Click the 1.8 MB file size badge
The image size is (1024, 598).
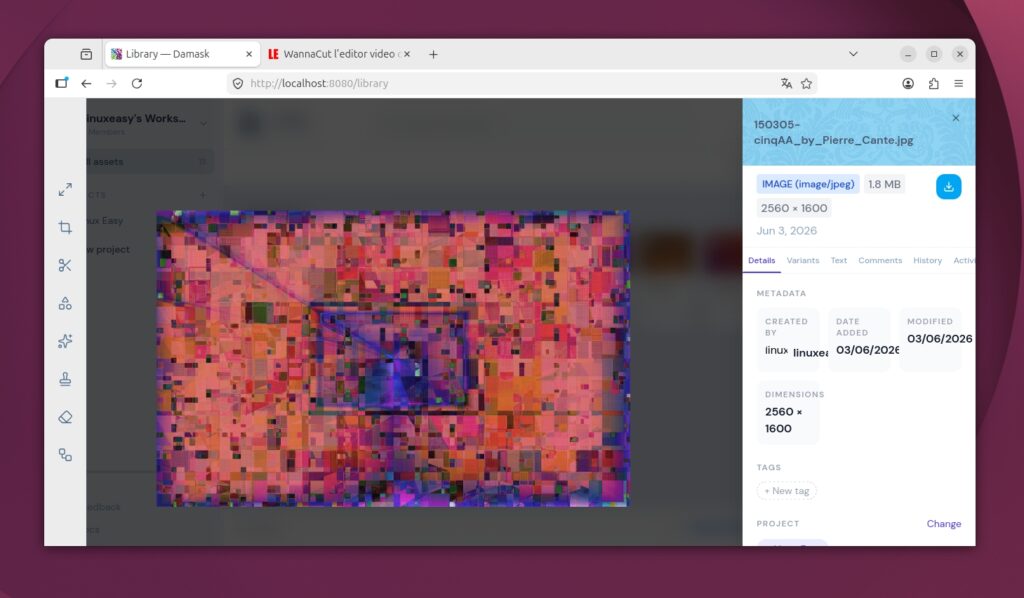coord(884,184)
